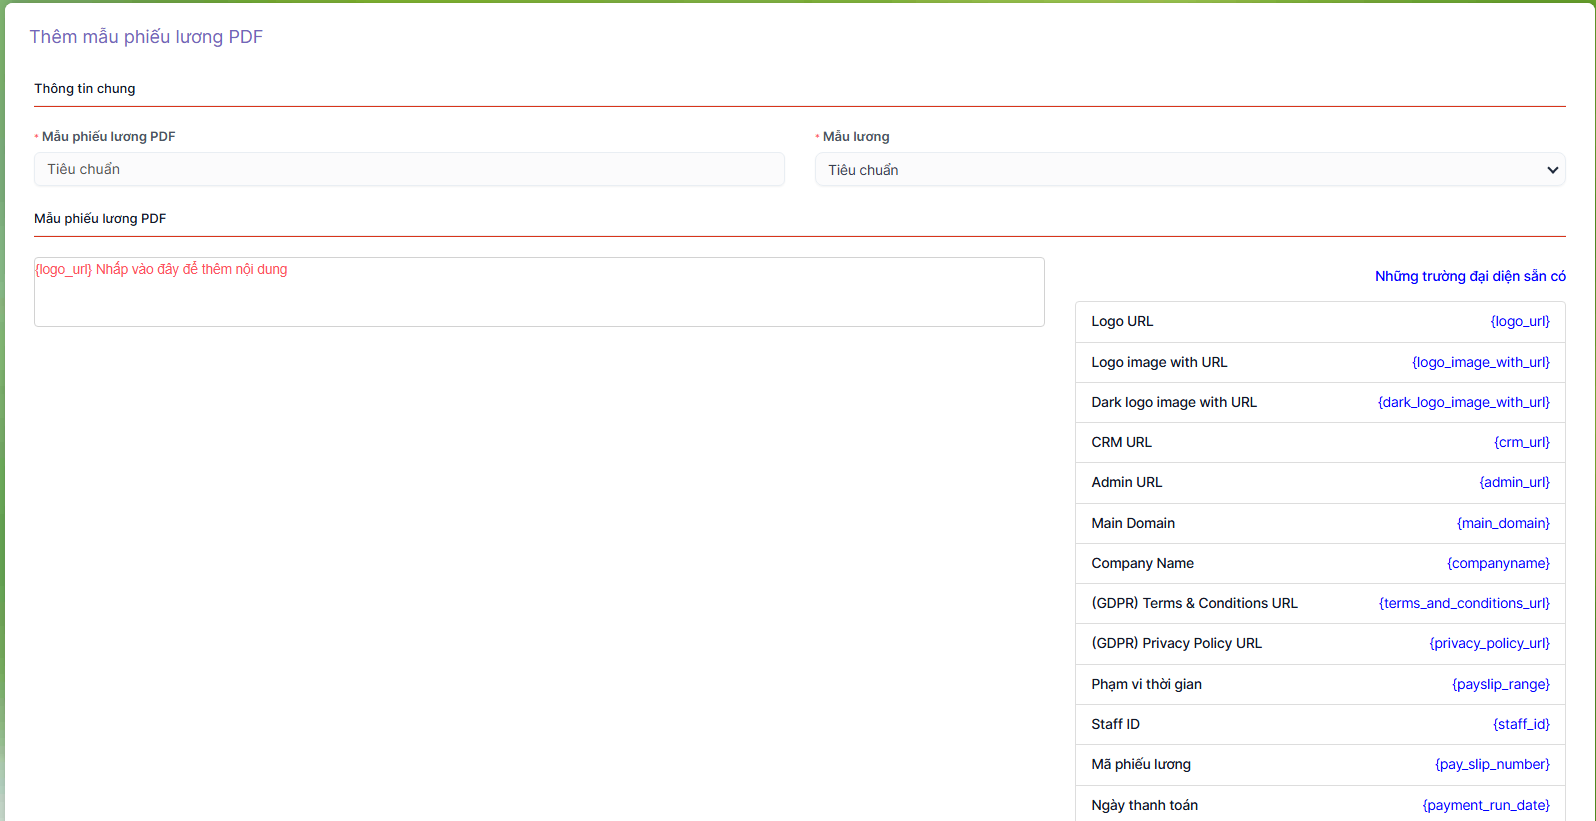Add the {companyname} merge field

1497,563
